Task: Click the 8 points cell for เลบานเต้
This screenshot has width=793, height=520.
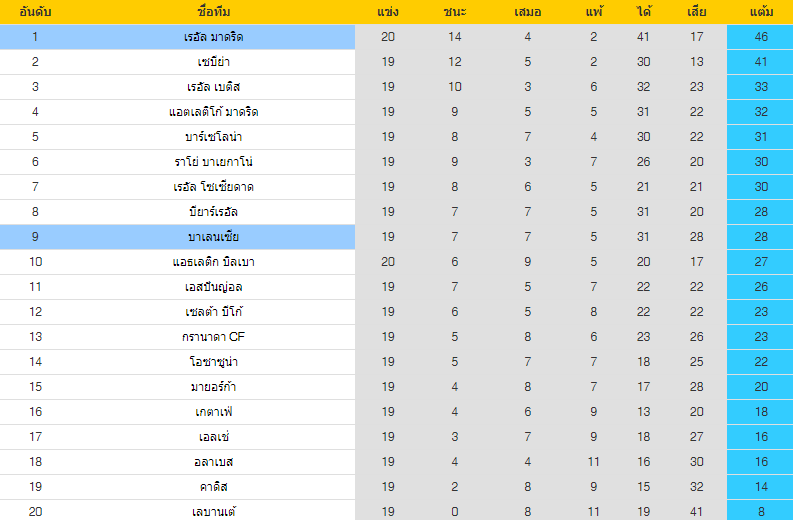Action: [x=761, y=511]
